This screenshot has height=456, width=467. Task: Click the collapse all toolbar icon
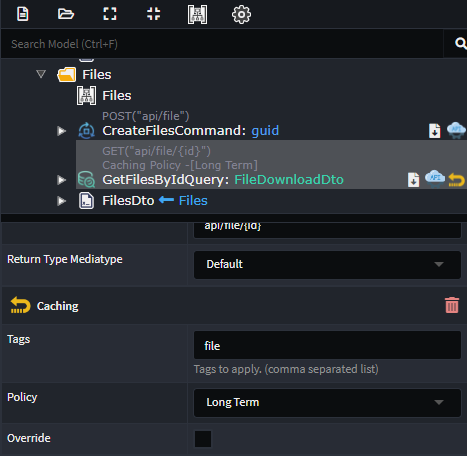[x=154, y=14]
